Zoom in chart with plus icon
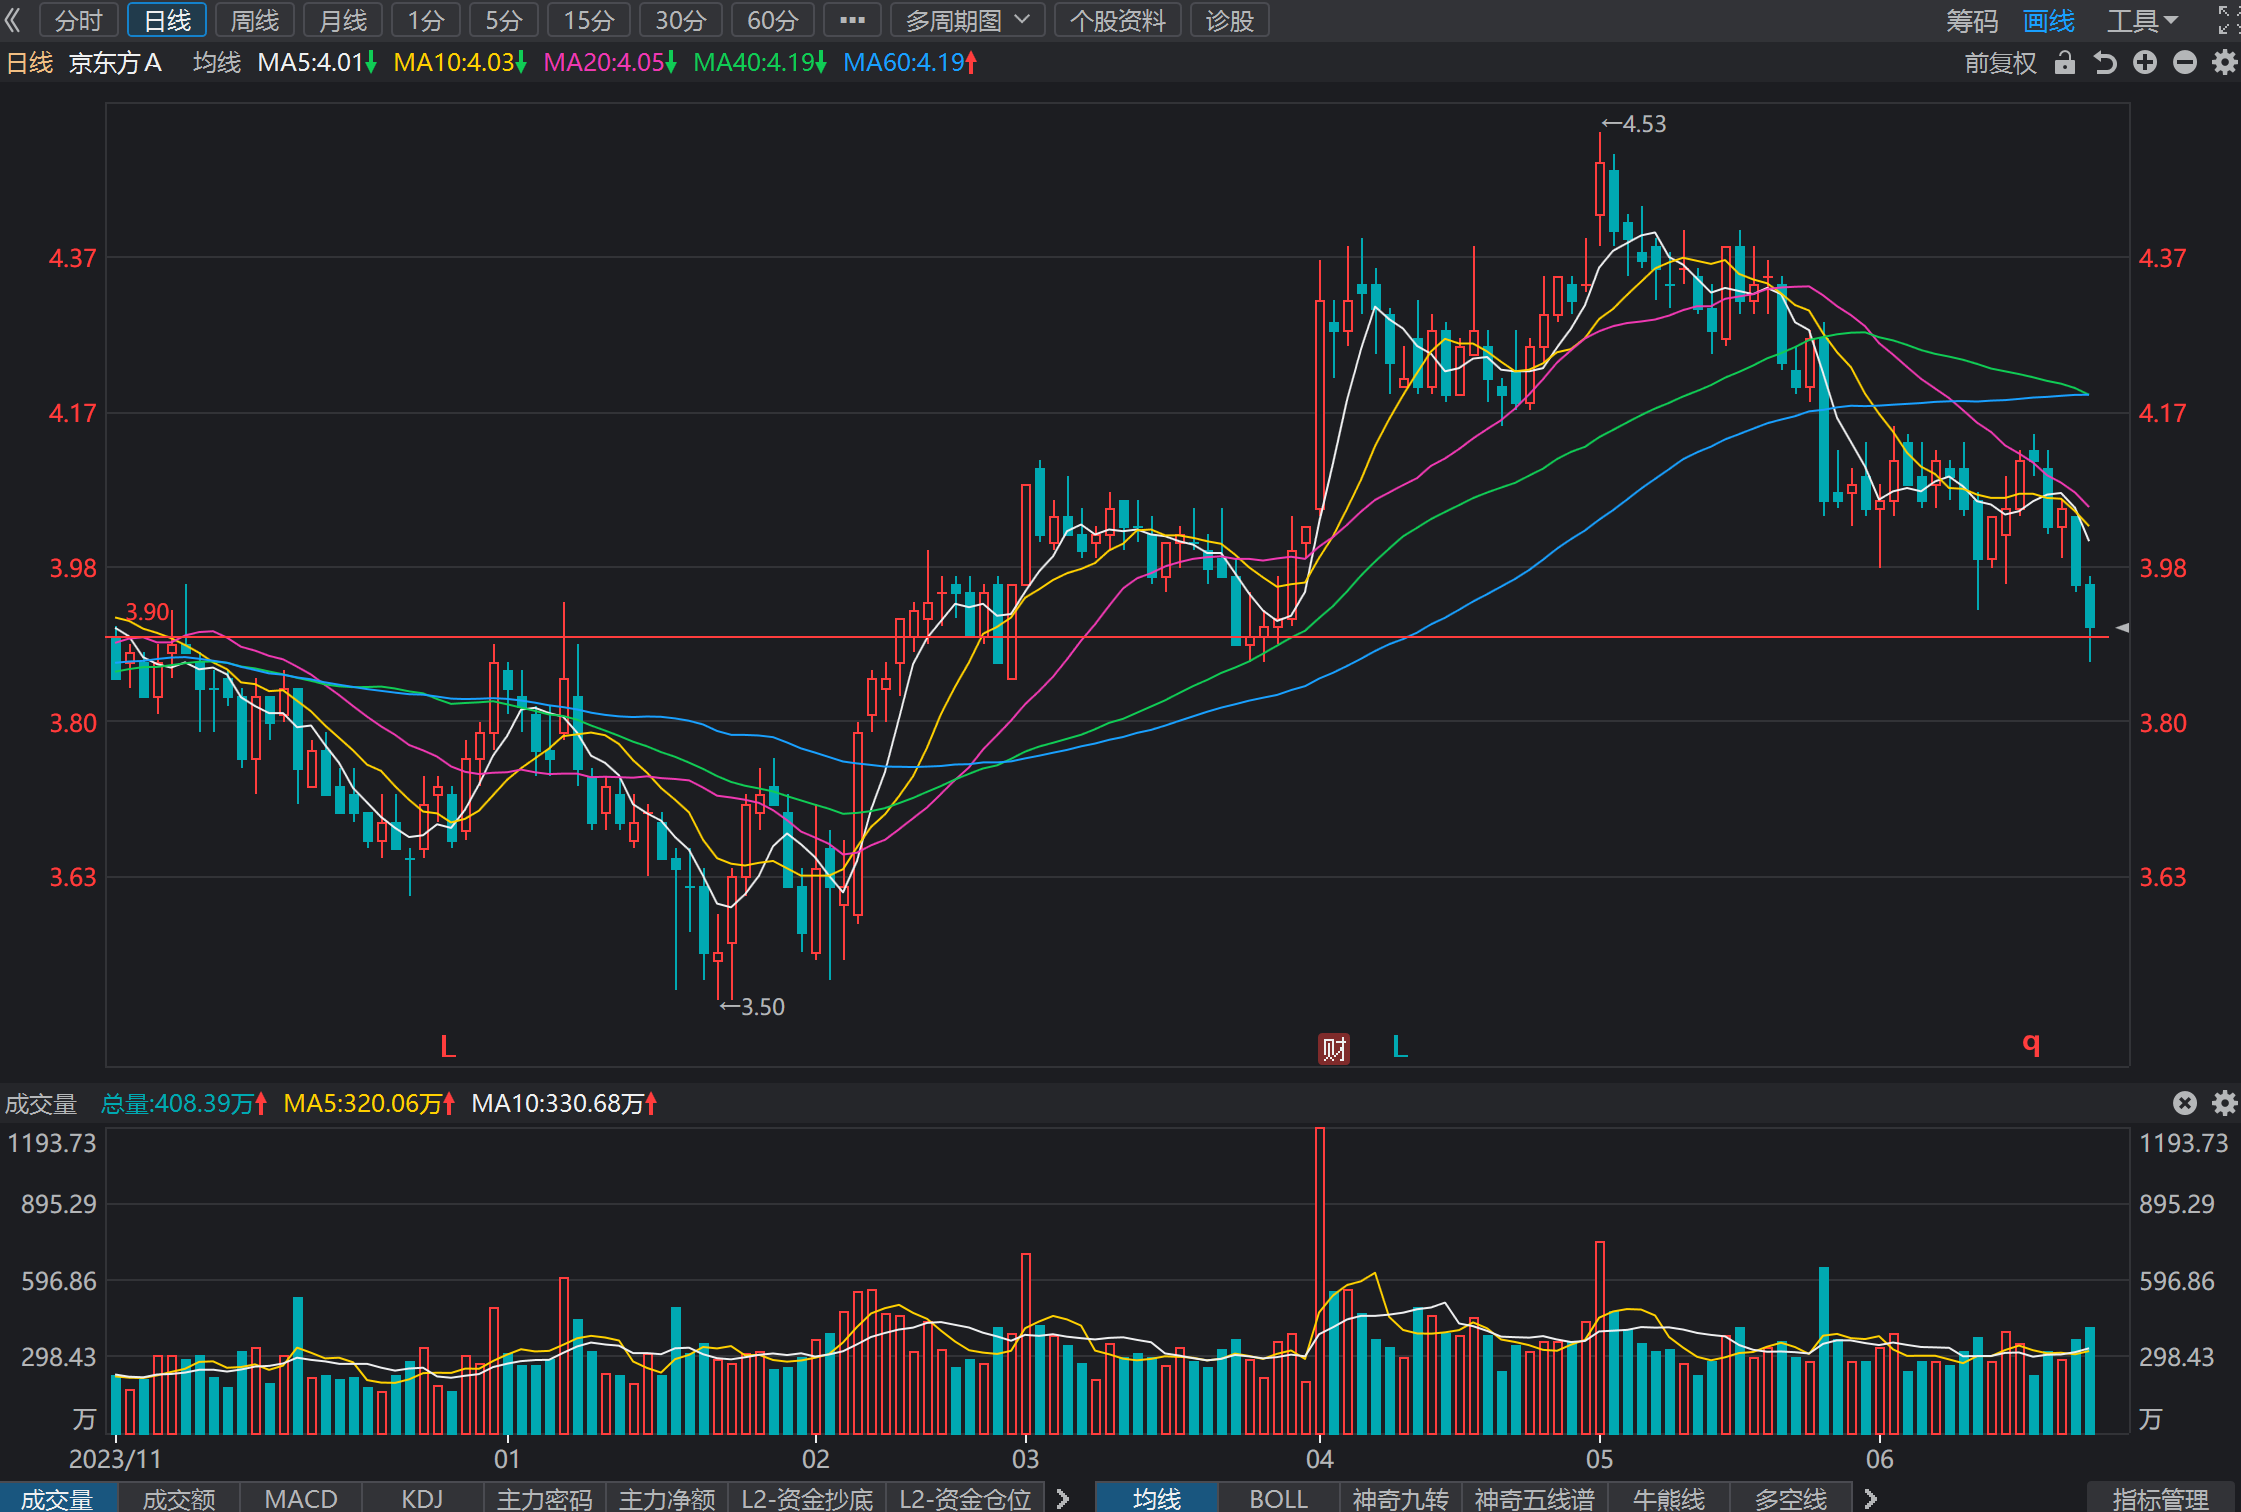2241x1512 pixels. coord(2145,63)
